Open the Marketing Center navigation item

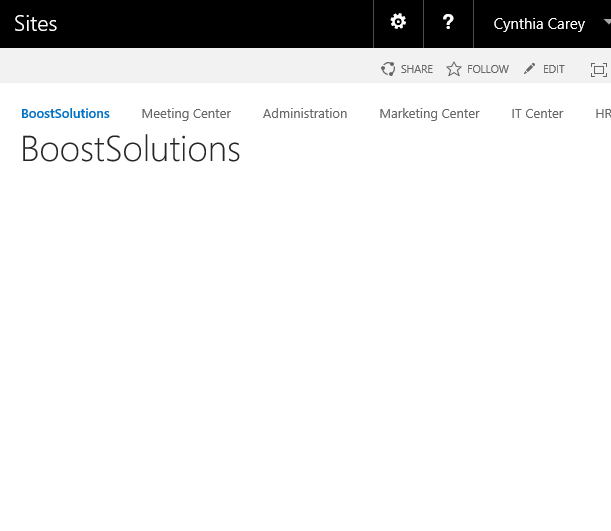click(x=429, y=114)
